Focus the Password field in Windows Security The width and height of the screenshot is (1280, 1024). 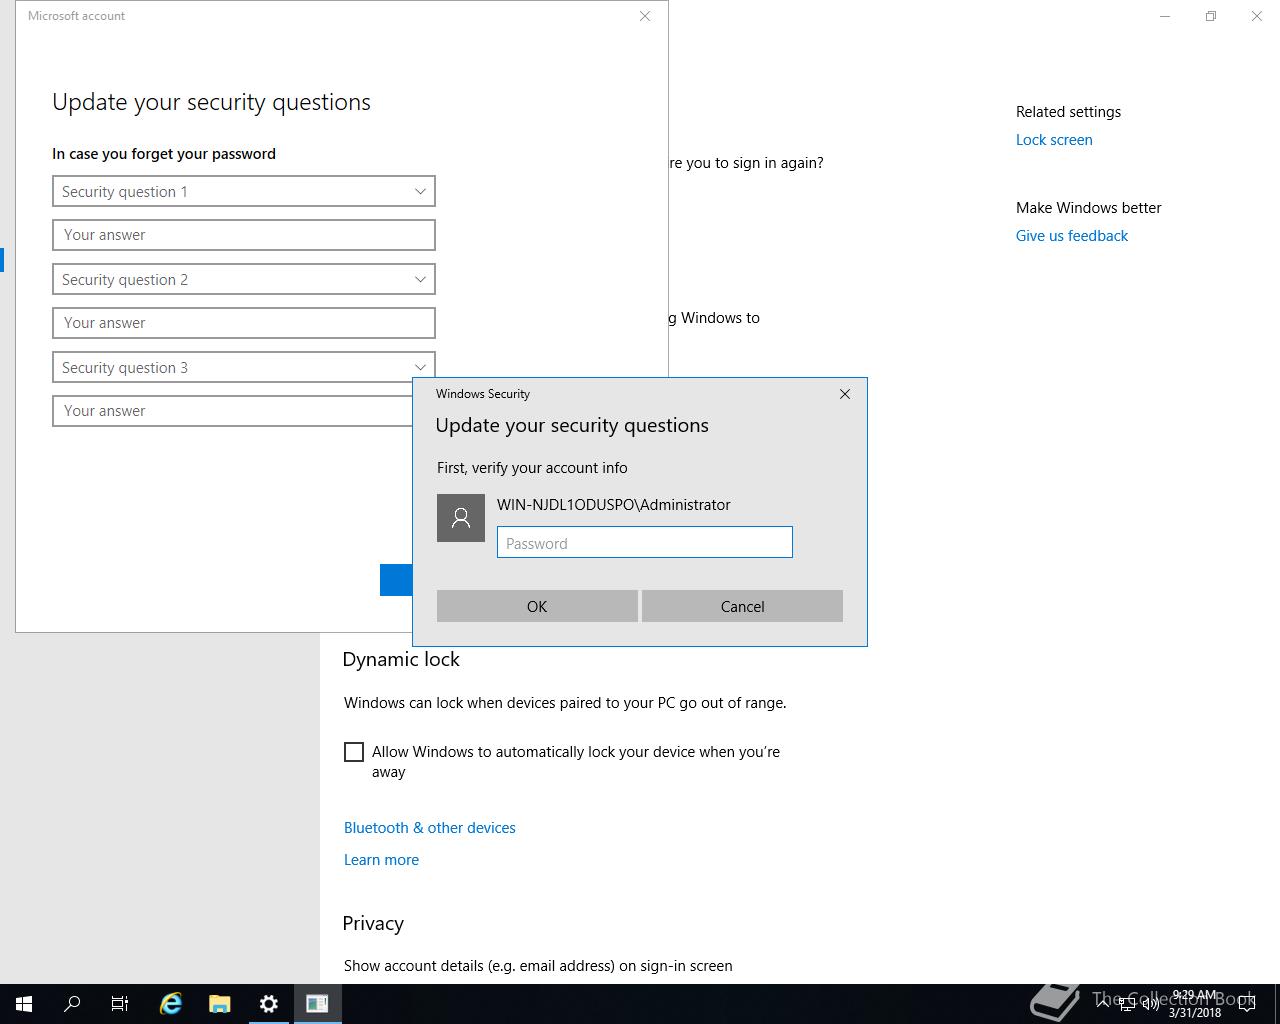tap(644, 543)
